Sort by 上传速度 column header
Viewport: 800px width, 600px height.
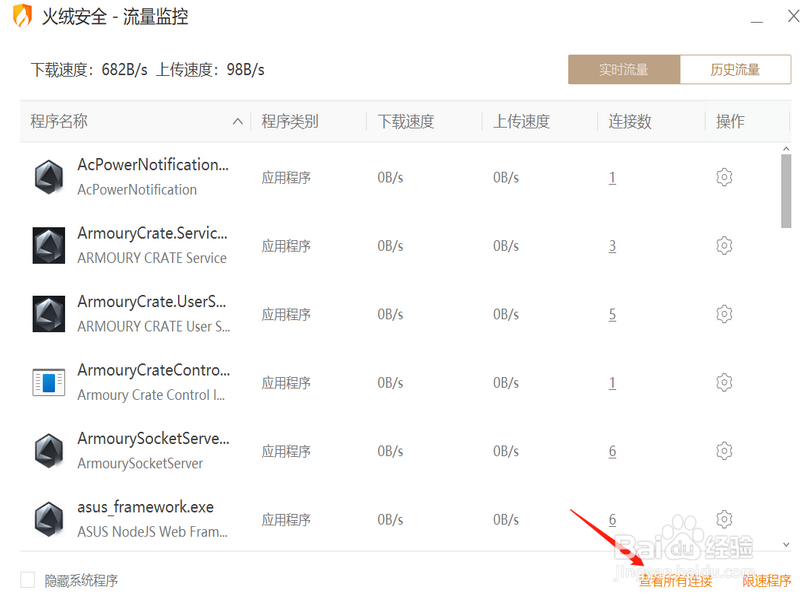[521, 121]
